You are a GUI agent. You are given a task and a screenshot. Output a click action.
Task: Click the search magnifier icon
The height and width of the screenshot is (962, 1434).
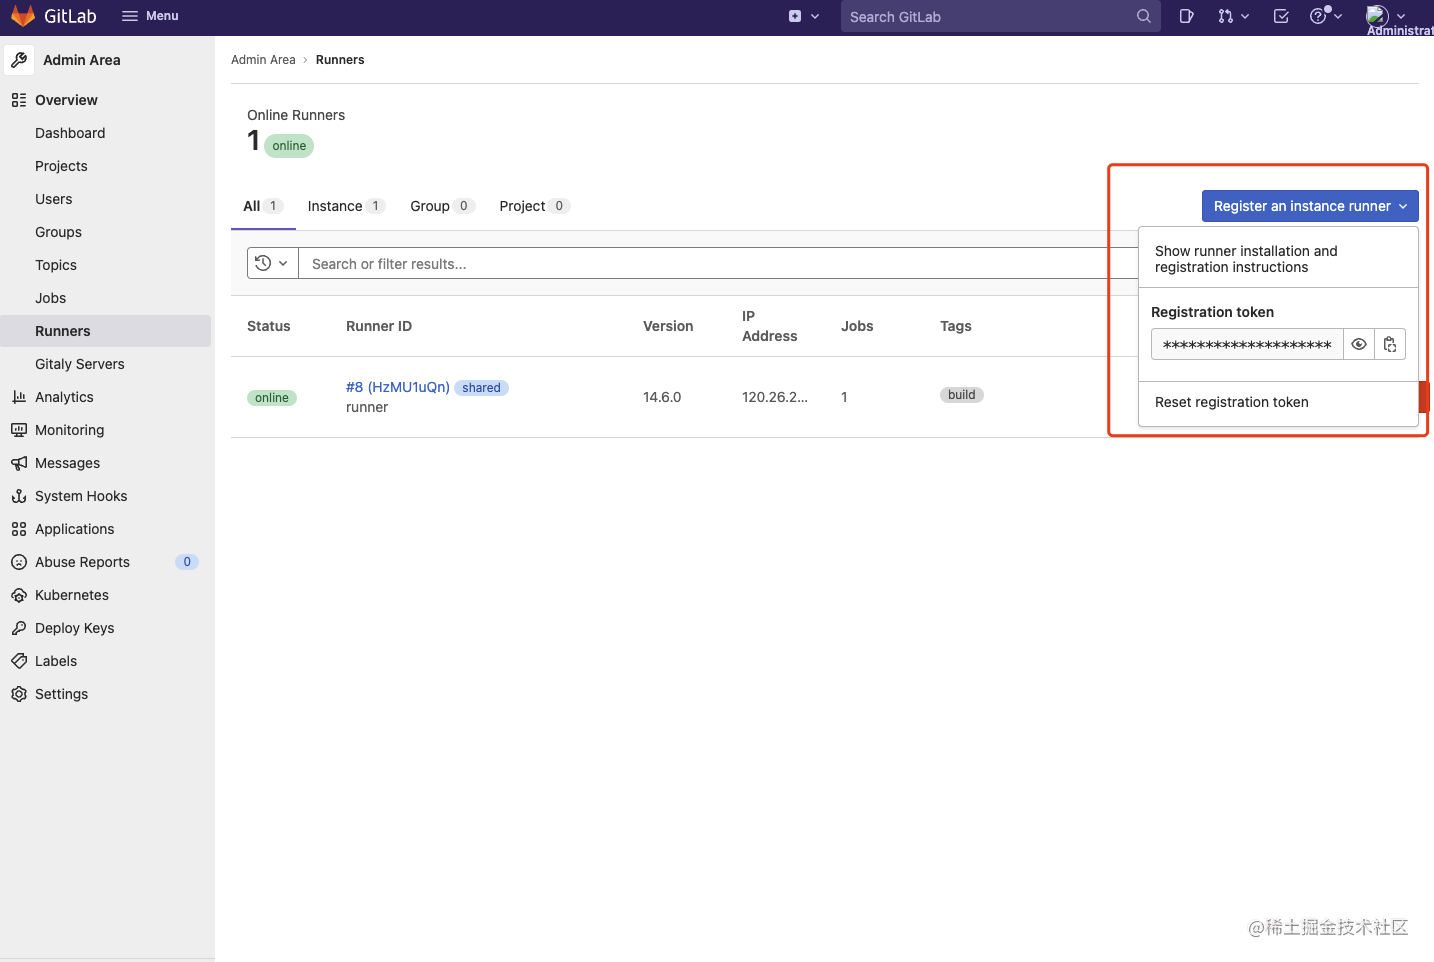[x=1144, y=16]
